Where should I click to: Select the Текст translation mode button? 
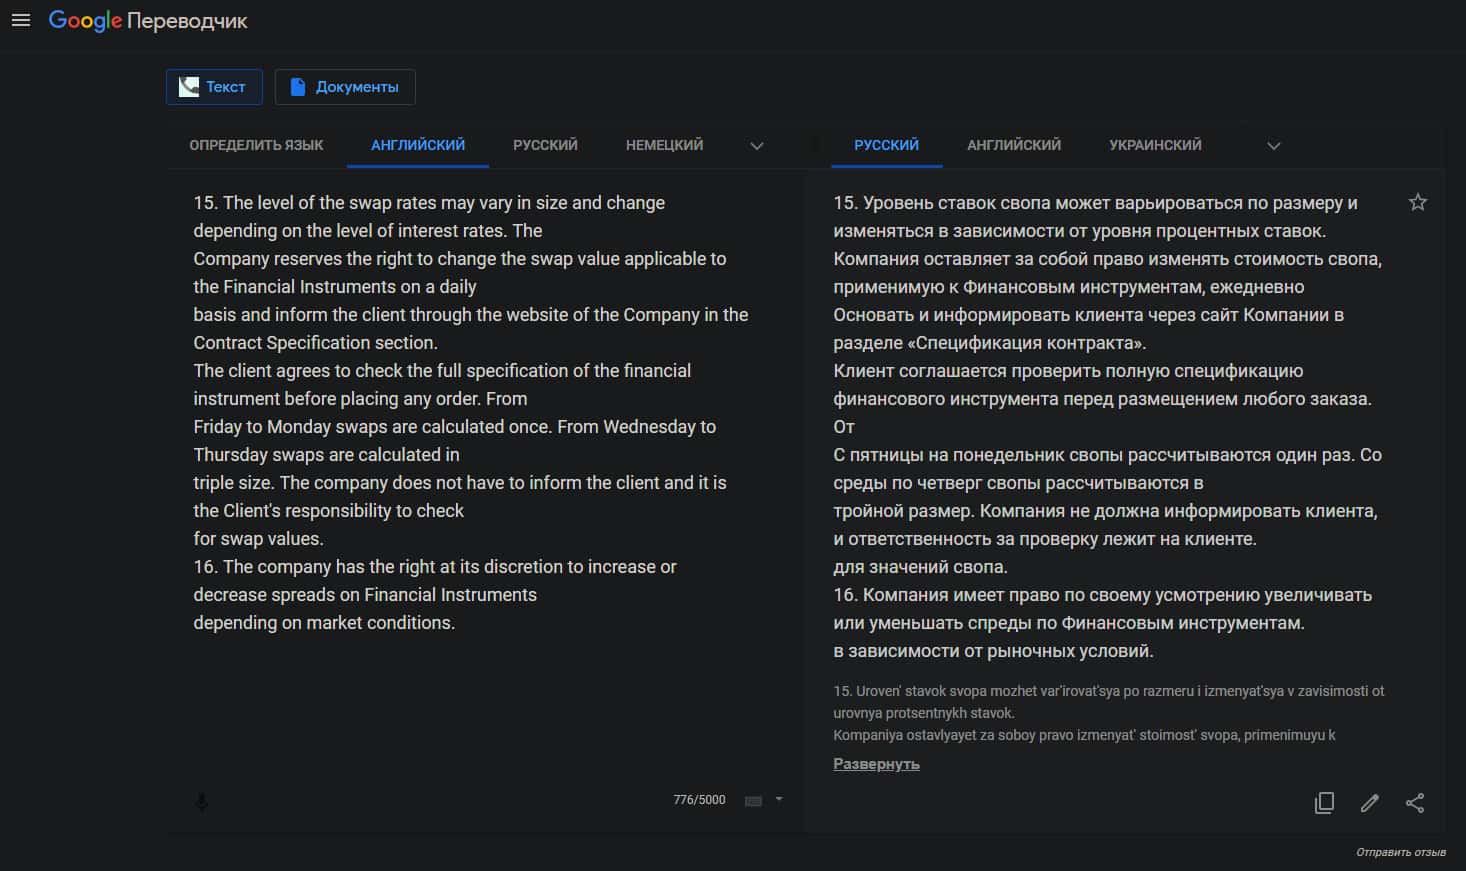pyautogui.click(x=214, y=87)
